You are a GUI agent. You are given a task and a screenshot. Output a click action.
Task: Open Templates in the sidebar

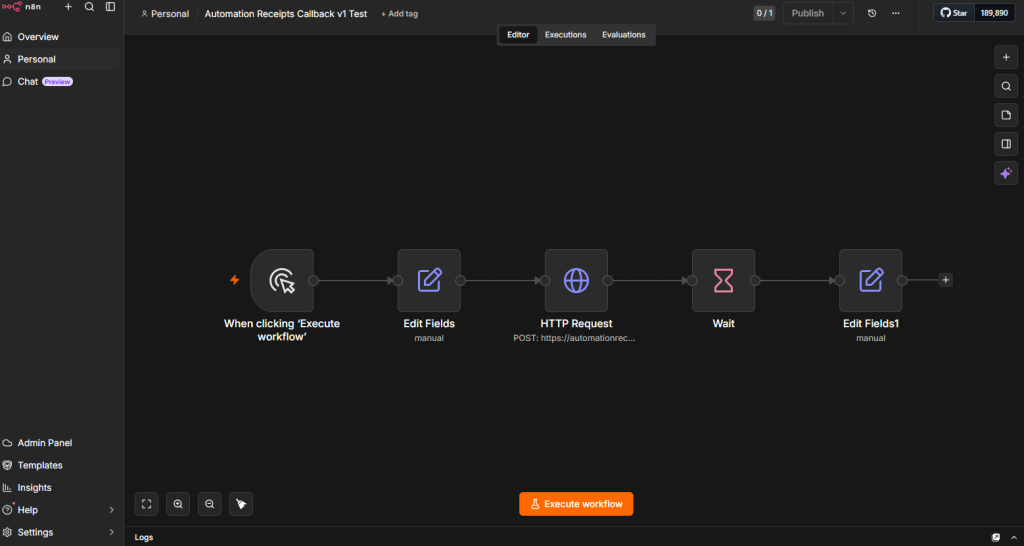pos(60,465)
